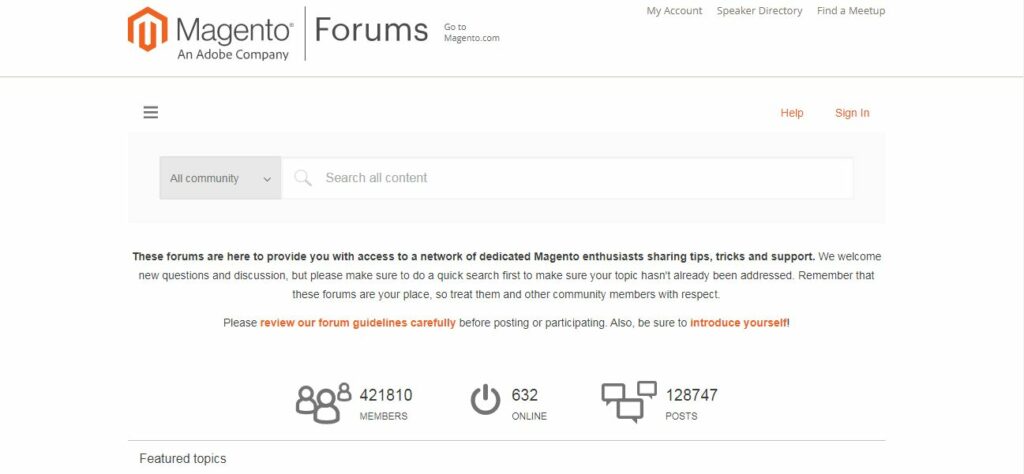Click the members group icon
The height and width of the screenshot is (474, 1024).
[x=323, y=402]
